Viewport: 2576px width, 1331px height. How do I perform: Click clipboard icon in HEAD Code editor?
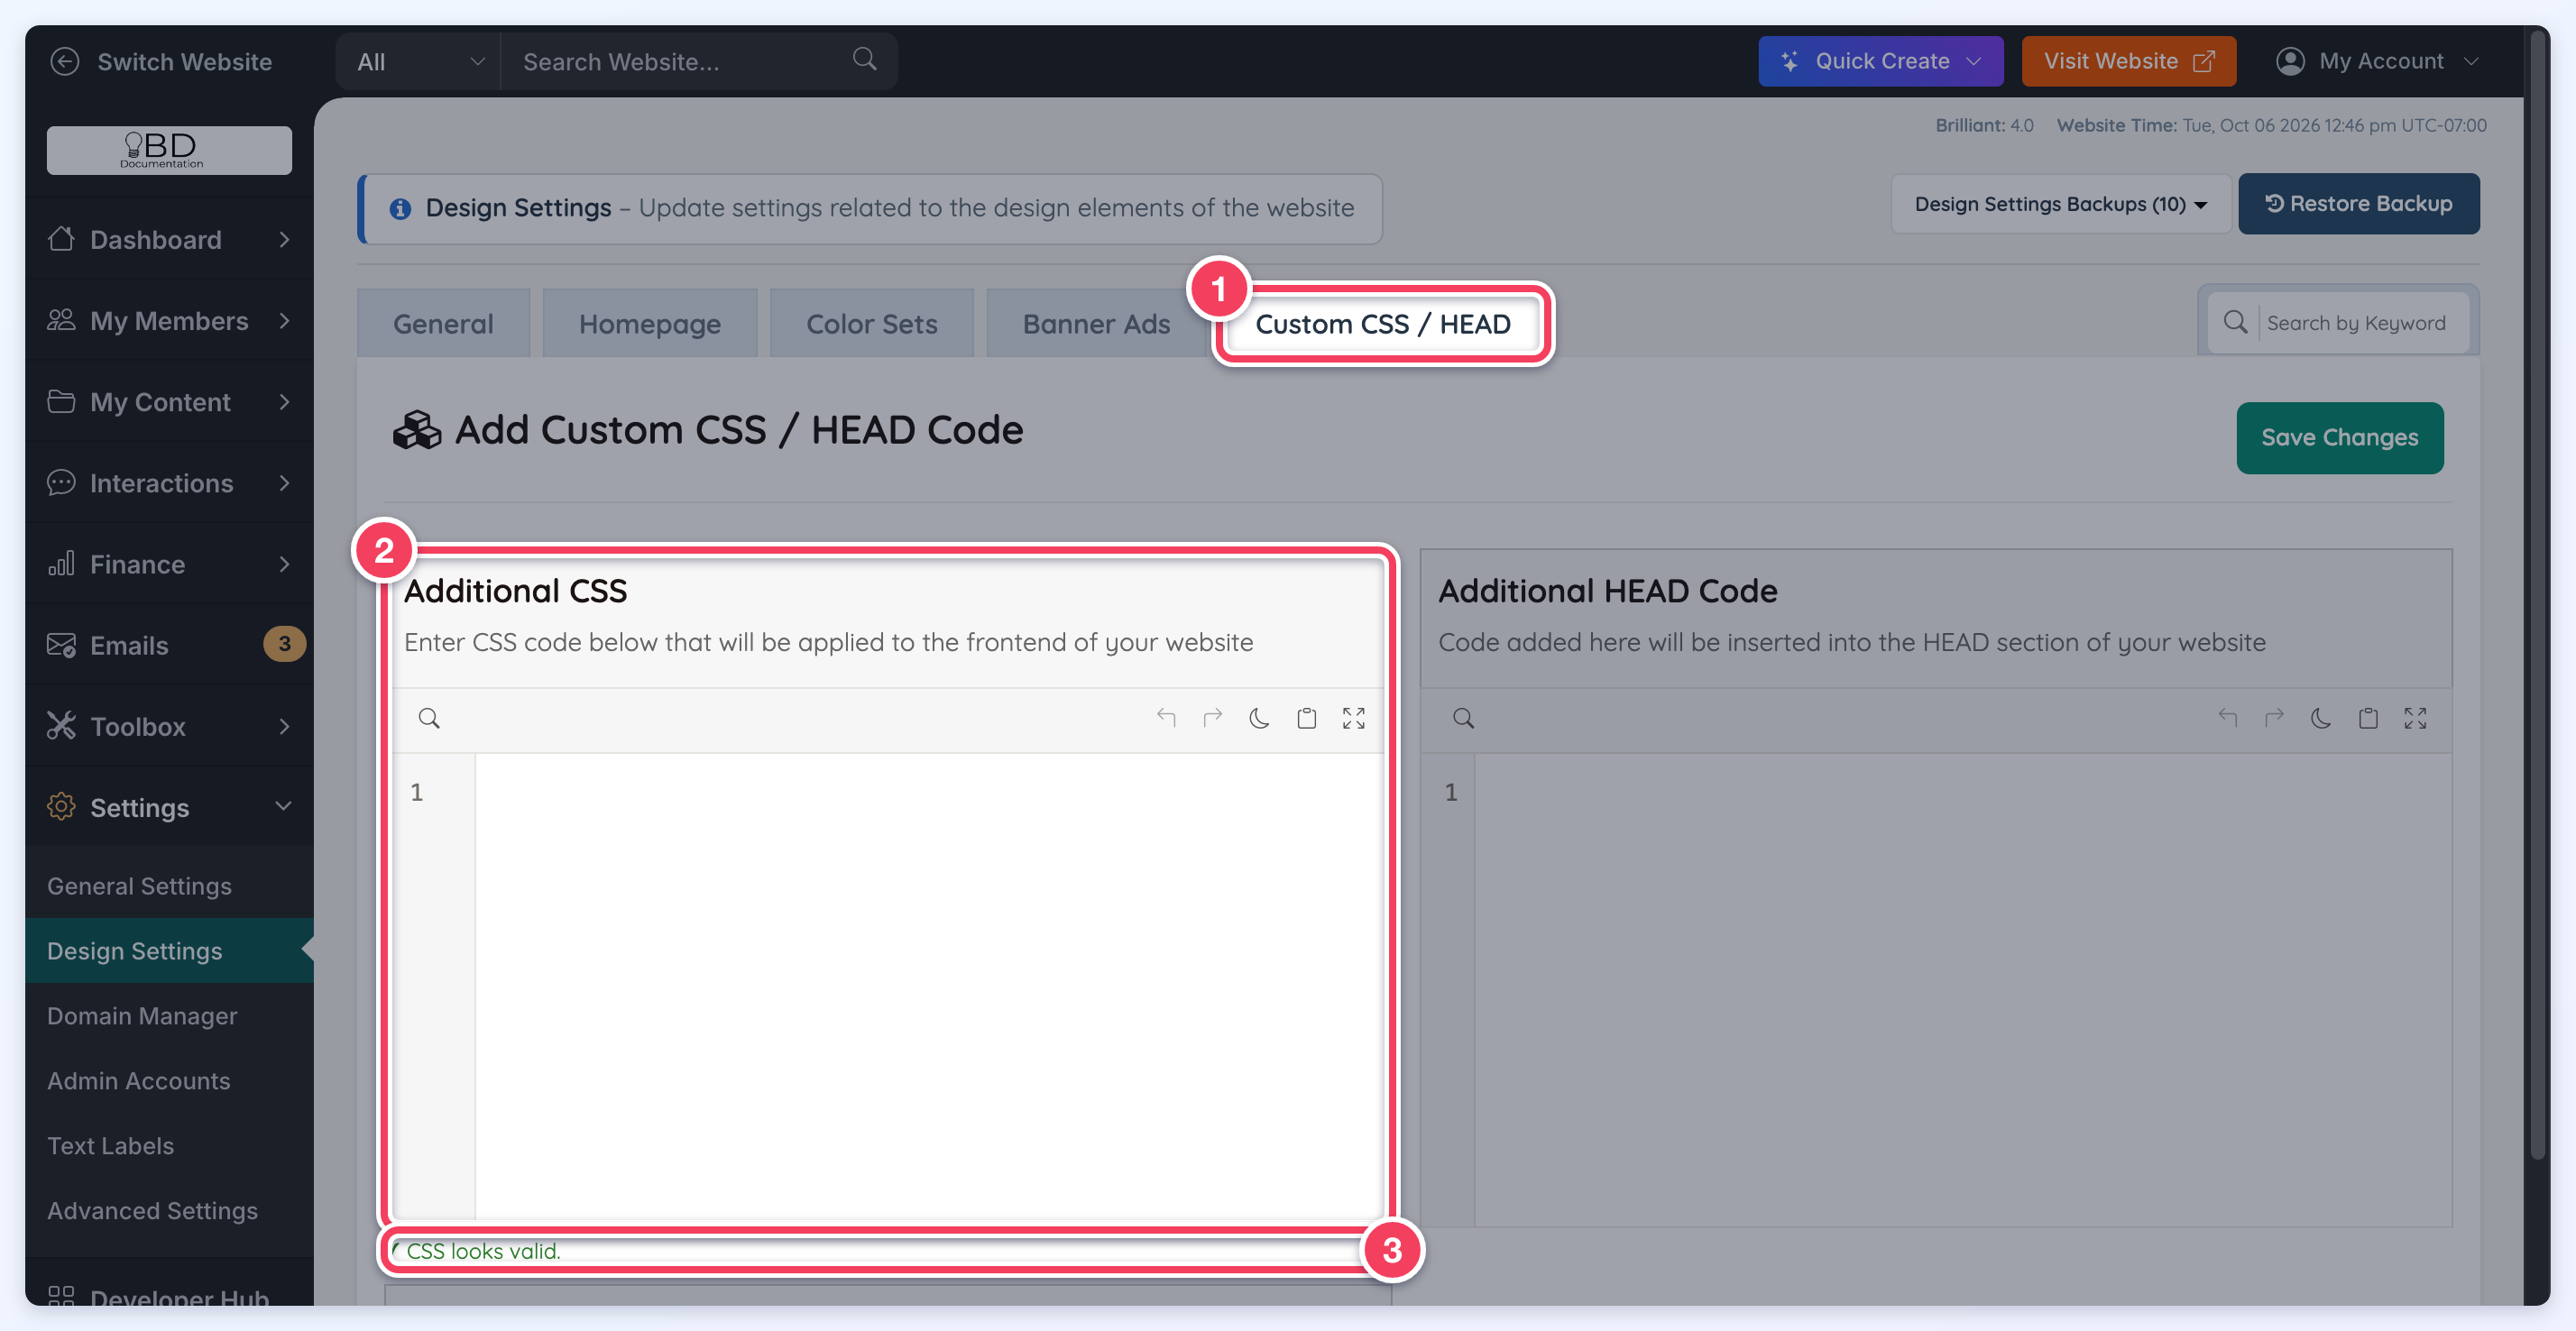pos(2368,717)
